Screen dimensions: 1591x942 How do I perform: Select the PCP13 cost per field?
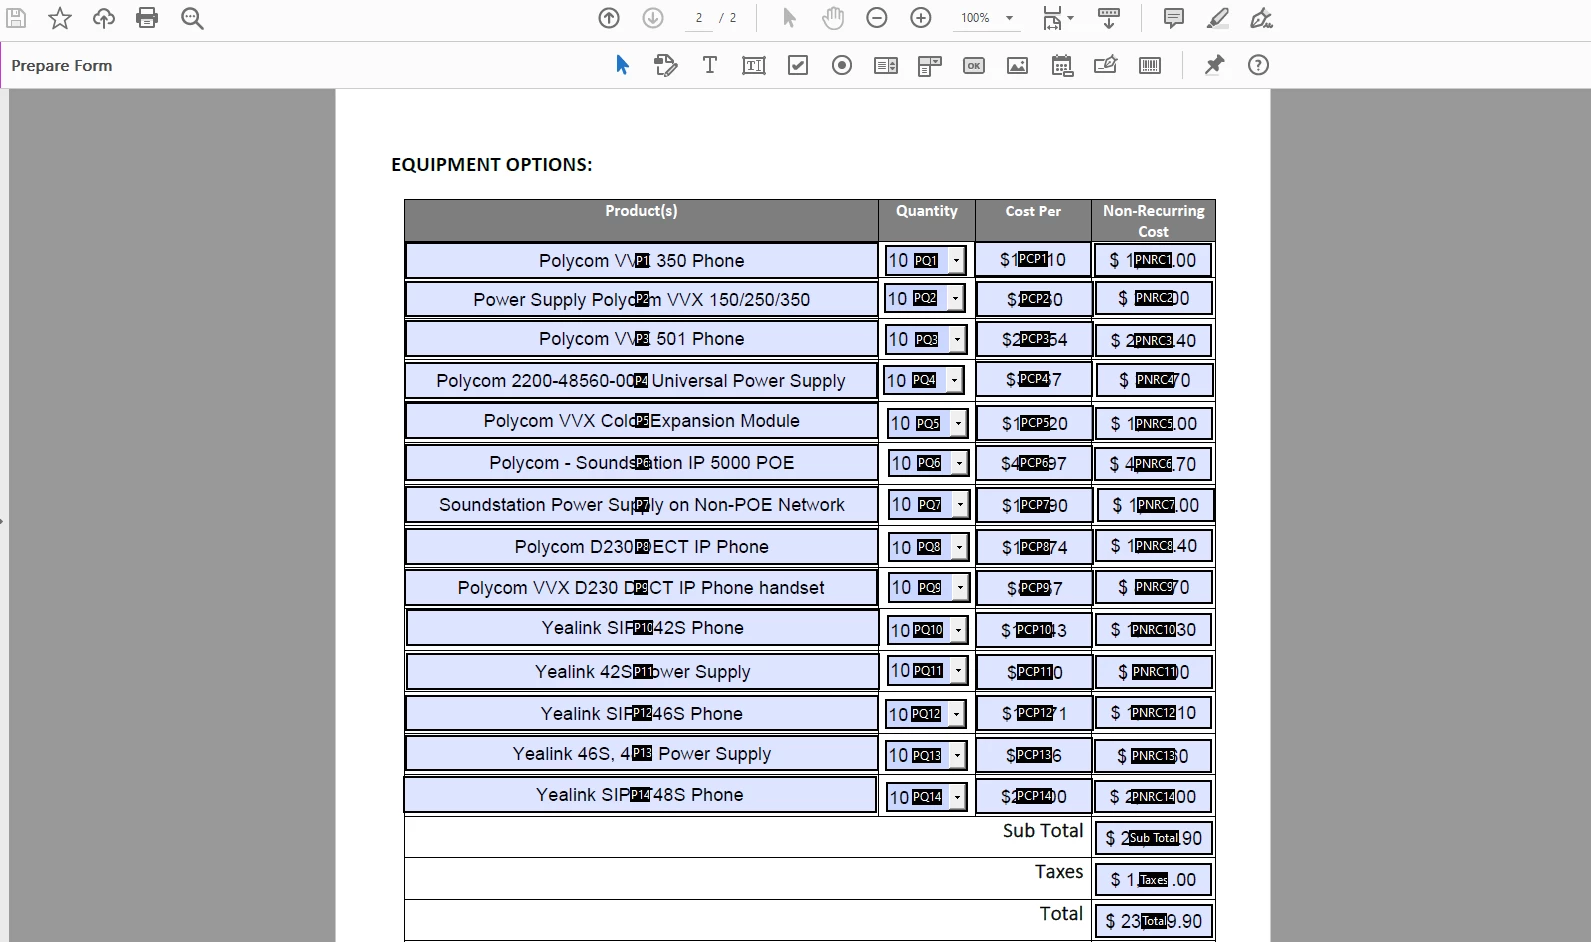pyautogui.click(x=1034, y=755)
